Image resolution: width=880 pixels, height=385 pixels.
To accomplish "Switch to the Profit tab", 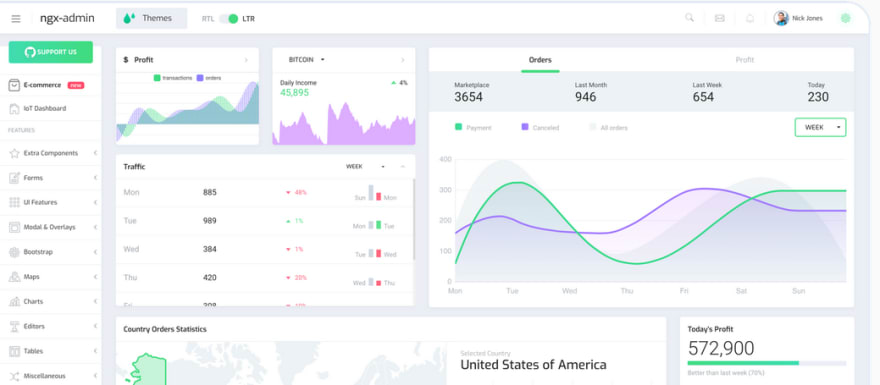I will (x=745, y=60).
